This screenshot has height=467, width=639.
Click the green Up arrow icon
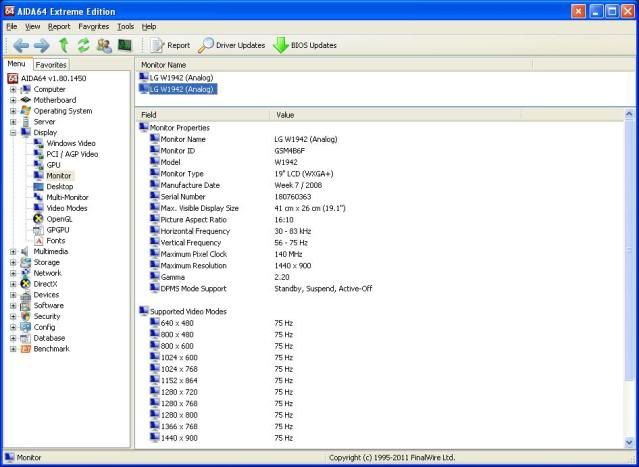coord(64,45)
